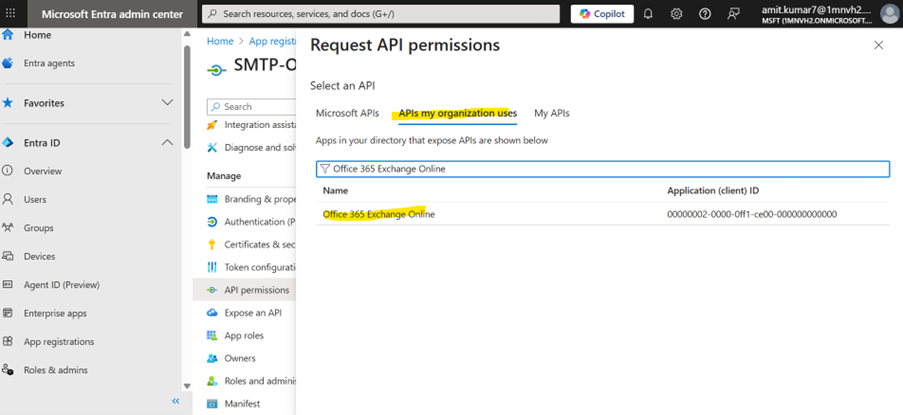This screenshot has width=903, height=415.
Task: Open the help question mark icon
Action: click(704, 14)
